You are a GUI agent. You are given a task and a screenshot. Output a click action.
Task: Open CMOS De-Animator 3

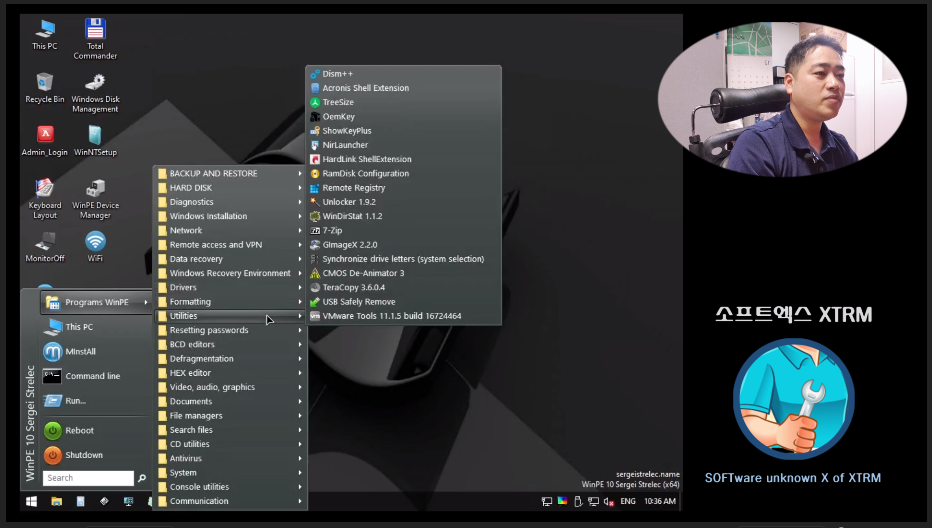pos(403,274)
